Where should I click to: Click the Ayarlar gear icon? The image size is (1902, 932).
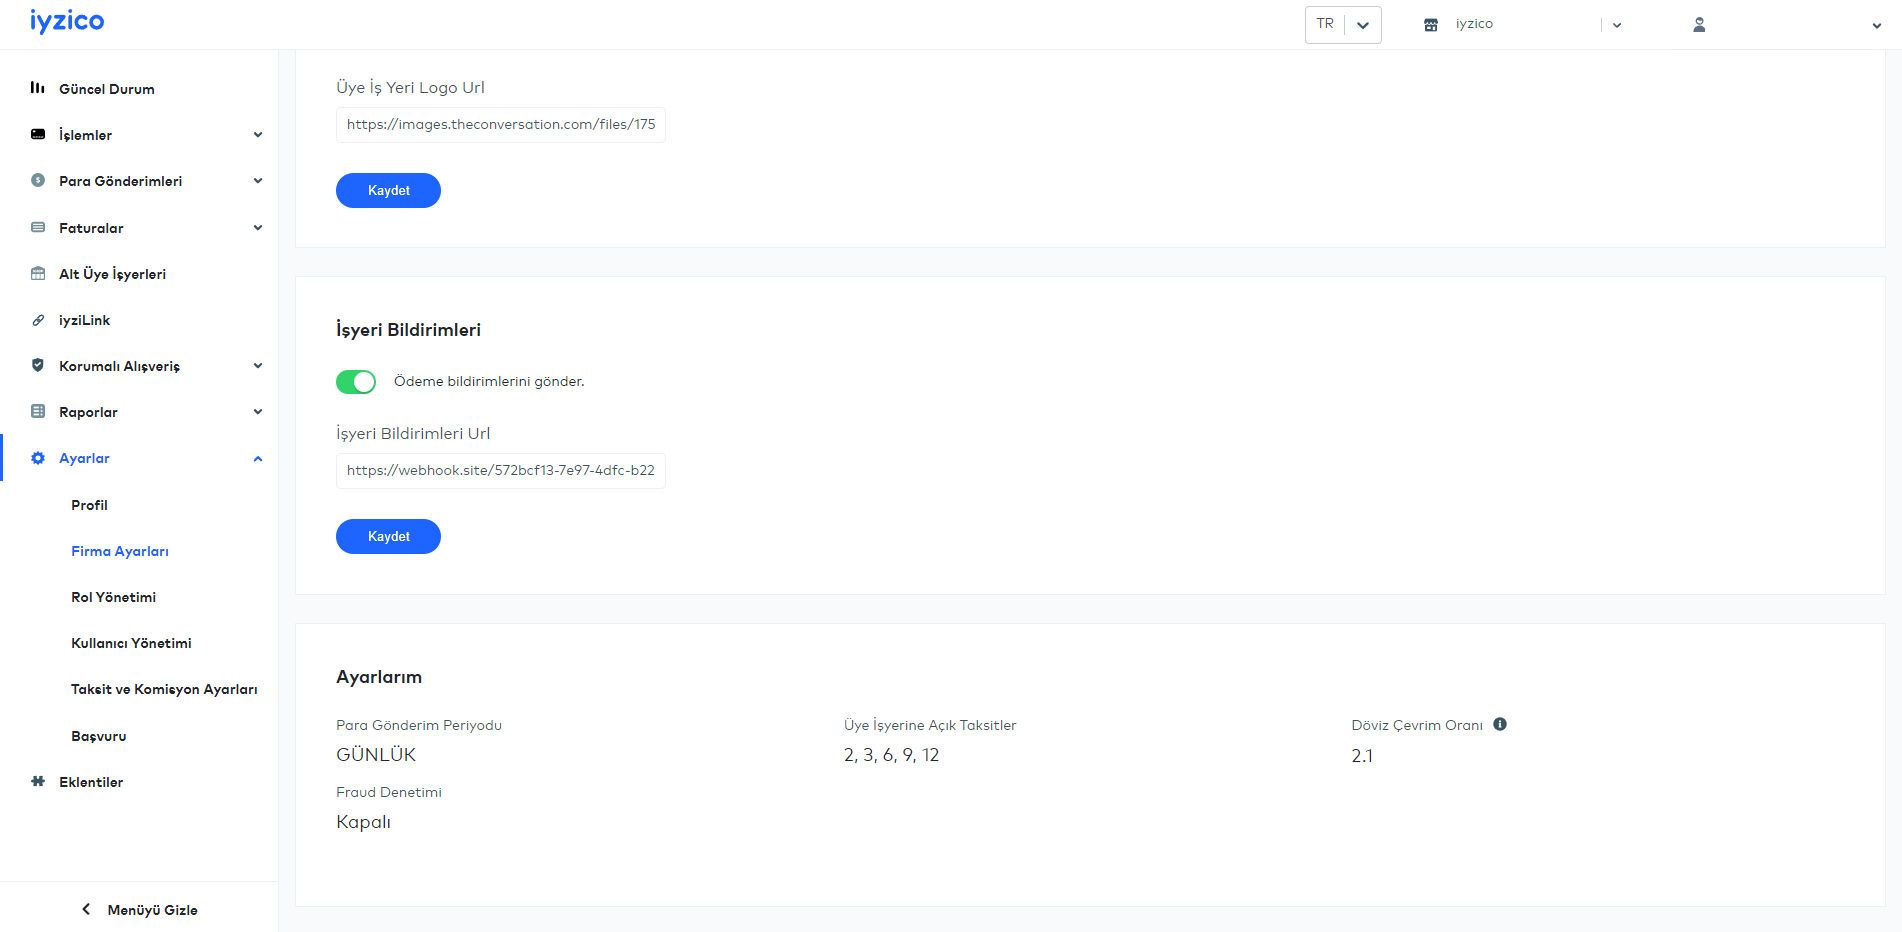coord(38,458)
